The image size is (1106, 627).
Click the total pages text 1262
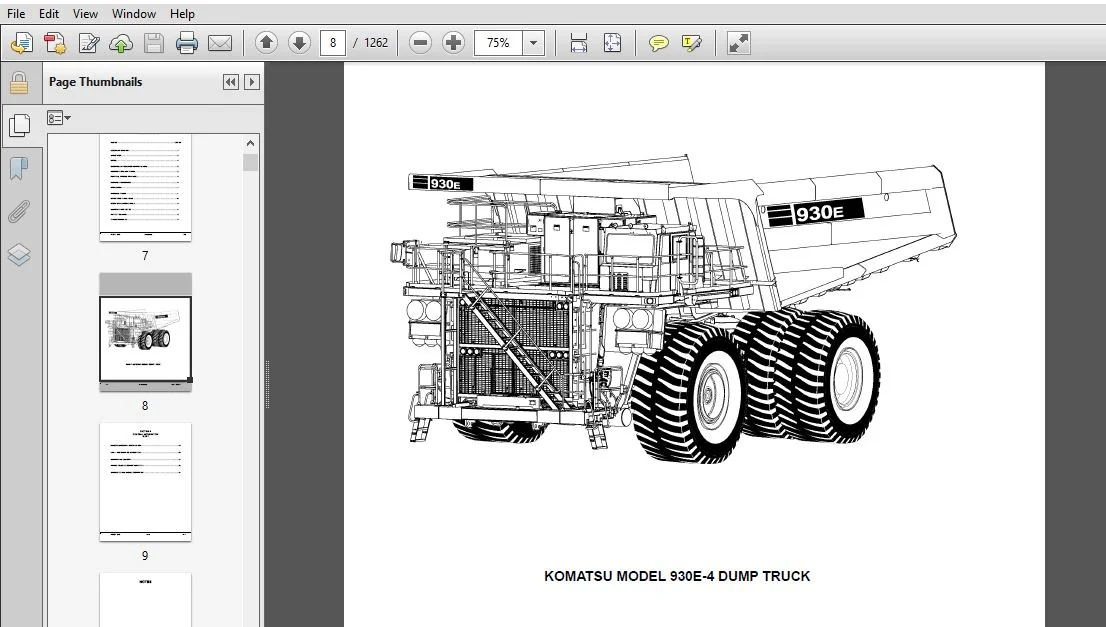point(376,43)
